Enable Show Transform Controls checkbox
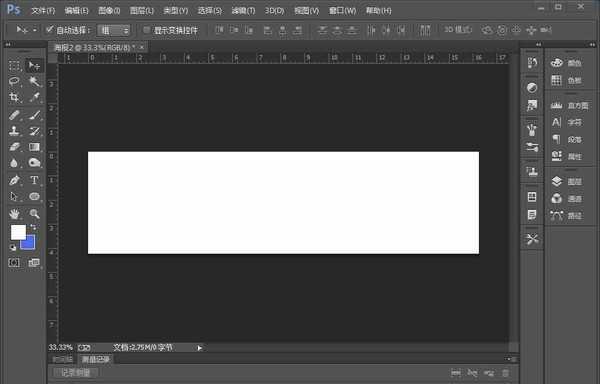The image size is (600, 384). pyautogui.click(x=147, y=30)
